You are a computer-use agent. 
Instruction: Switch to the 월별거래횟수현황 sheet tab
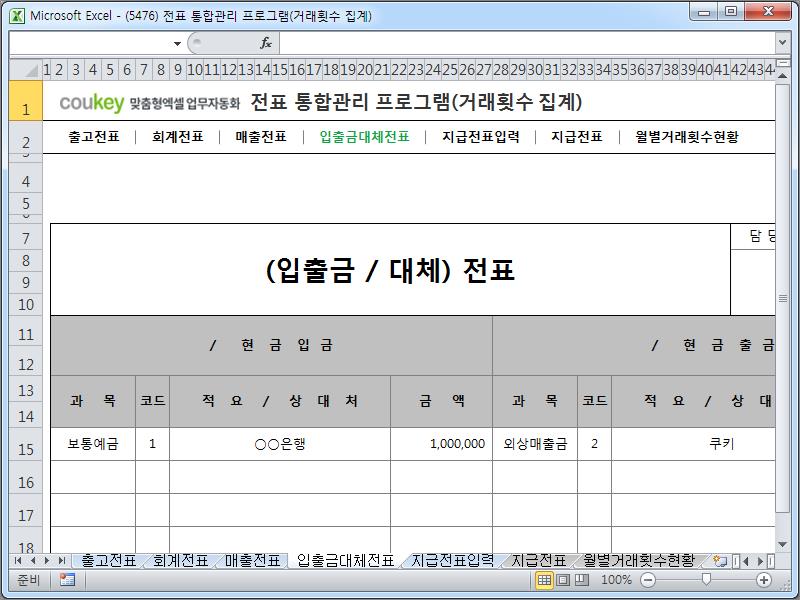coord(639,561)
